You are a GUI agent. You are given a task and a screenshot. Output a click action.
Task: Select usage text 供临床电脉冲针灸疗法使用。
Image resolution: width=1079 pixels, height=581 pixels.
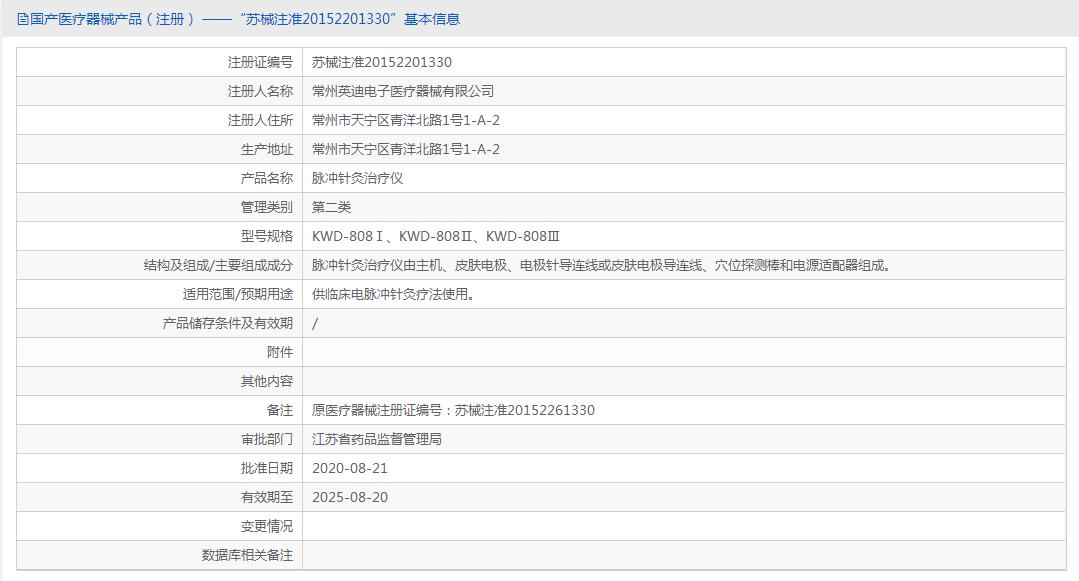coord(393,295)
